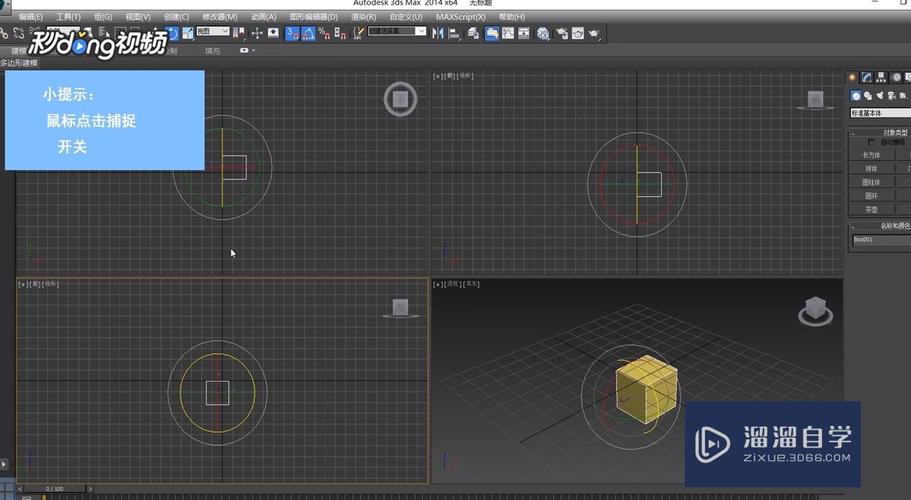The width and height of the screenshot is (911, 500).
Task: Switch to the 填充 ribbon tab
Action: [213, 51]
